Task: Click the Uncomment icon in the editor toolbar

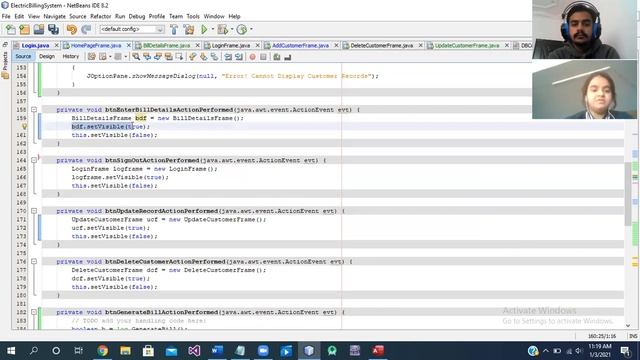Action: coord(288,57)
